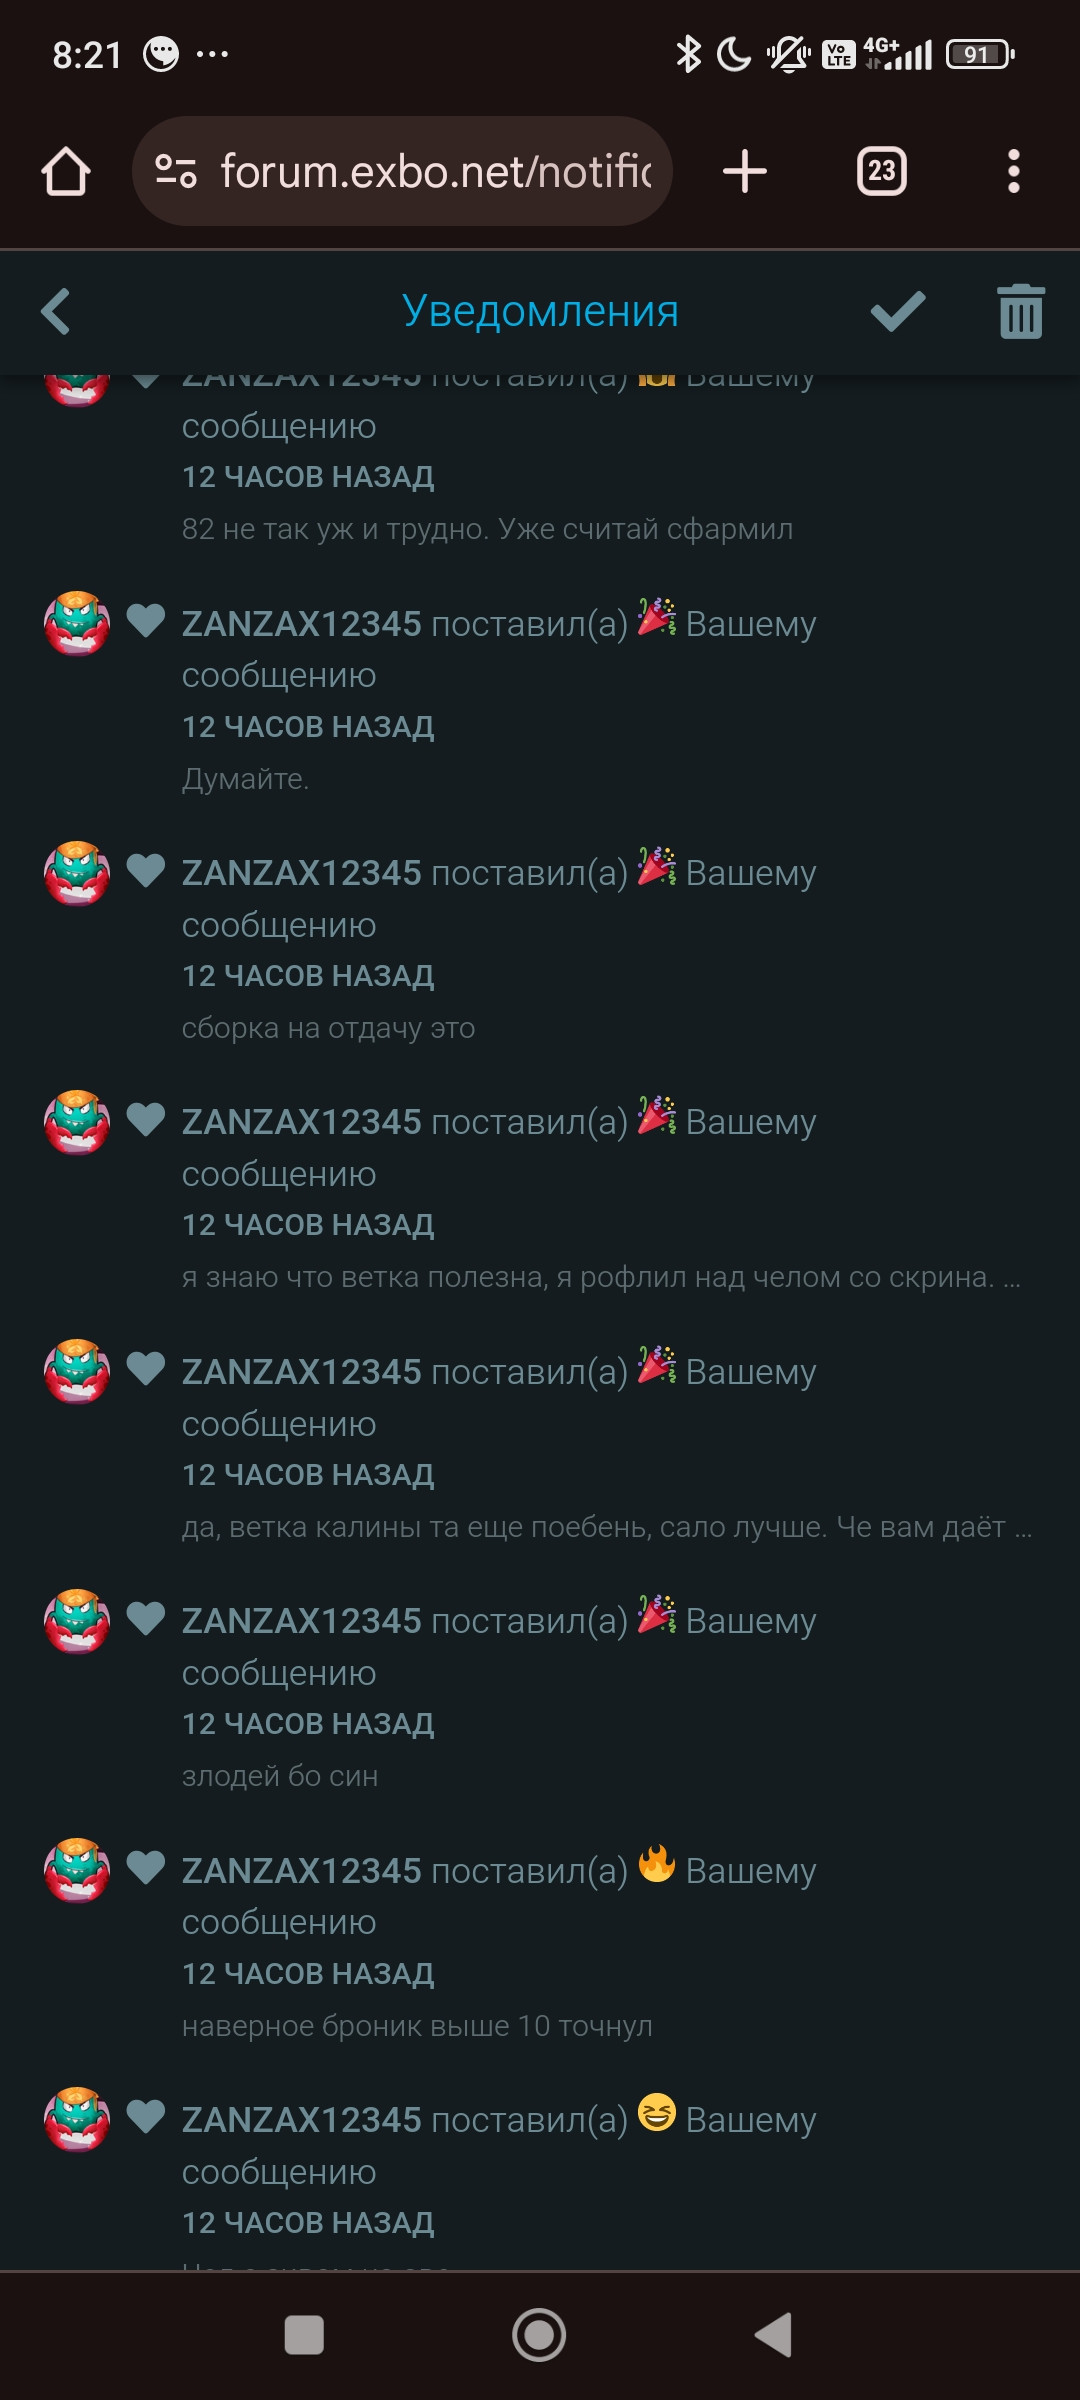1080x2400 pixels.
Task: Tap the Android recent apps square button
Action: click(x=304, y=2335)
